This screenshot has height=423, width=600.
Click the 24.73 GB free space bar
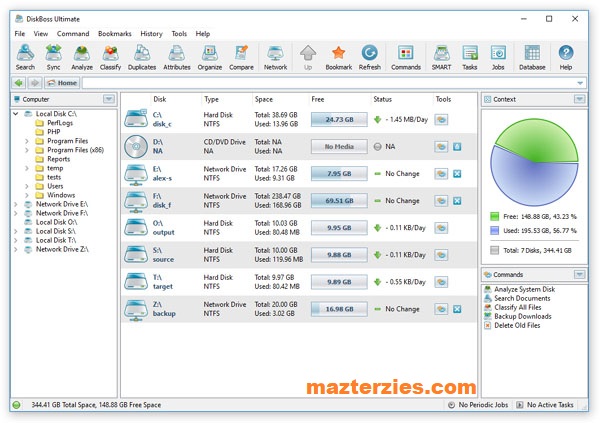[x=339, y=119]
